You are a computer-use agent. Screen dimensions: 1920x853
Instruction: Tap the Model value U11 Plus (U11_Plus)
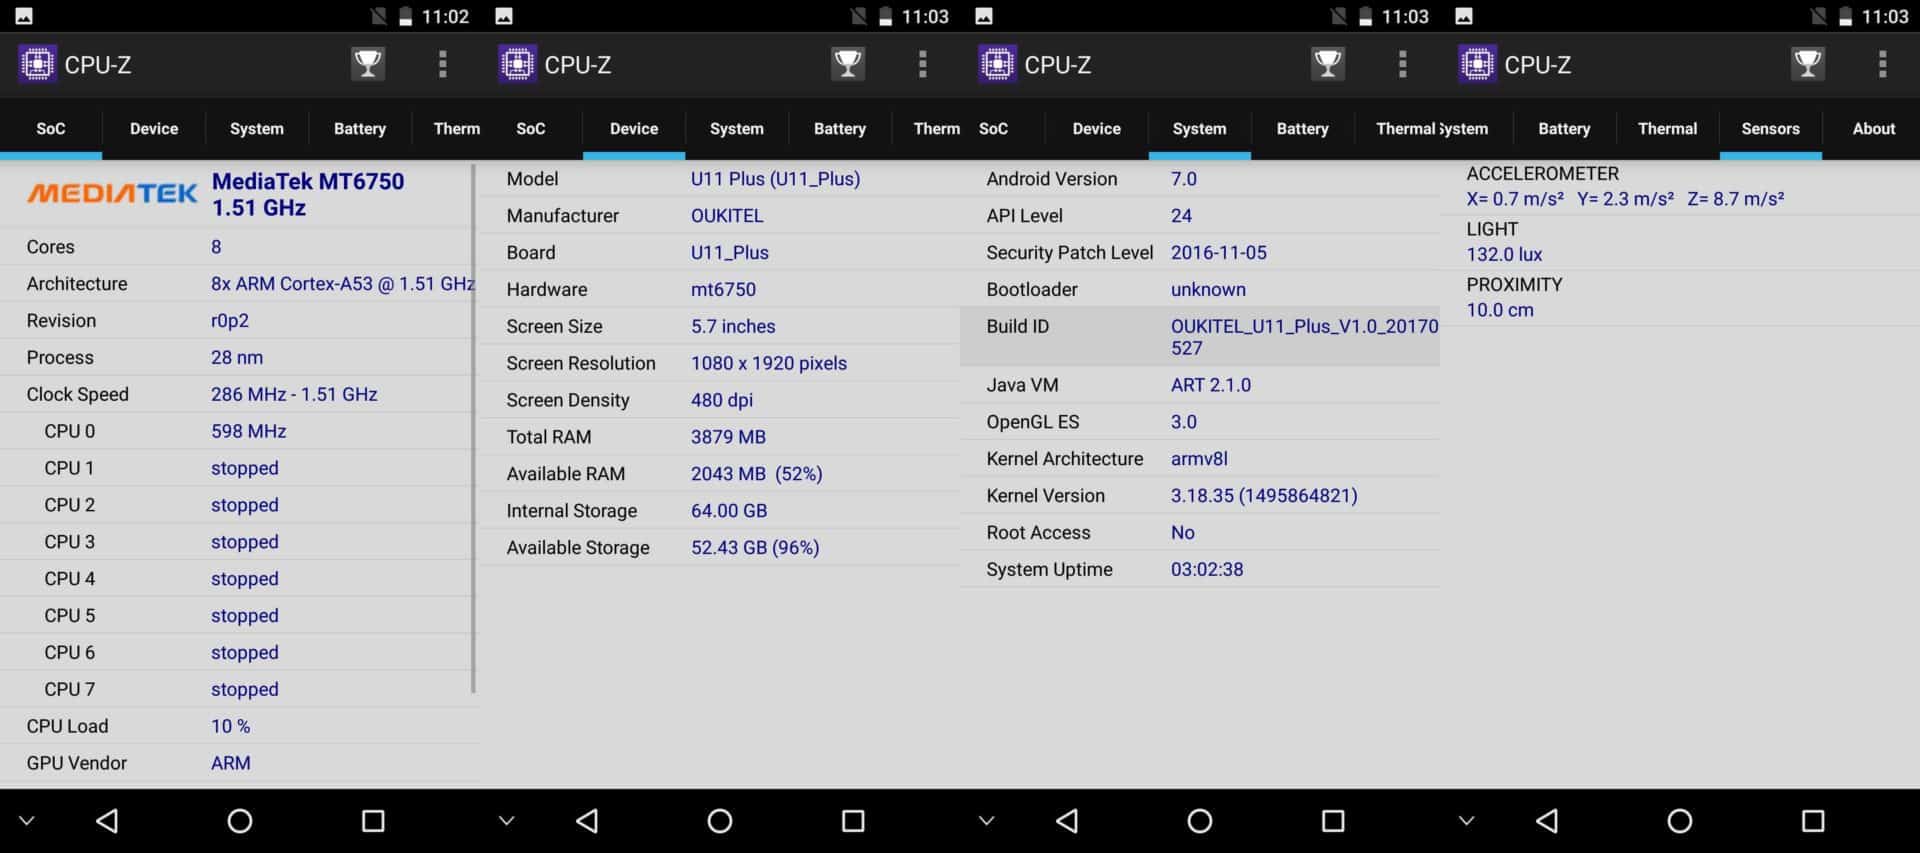[775, 179]
